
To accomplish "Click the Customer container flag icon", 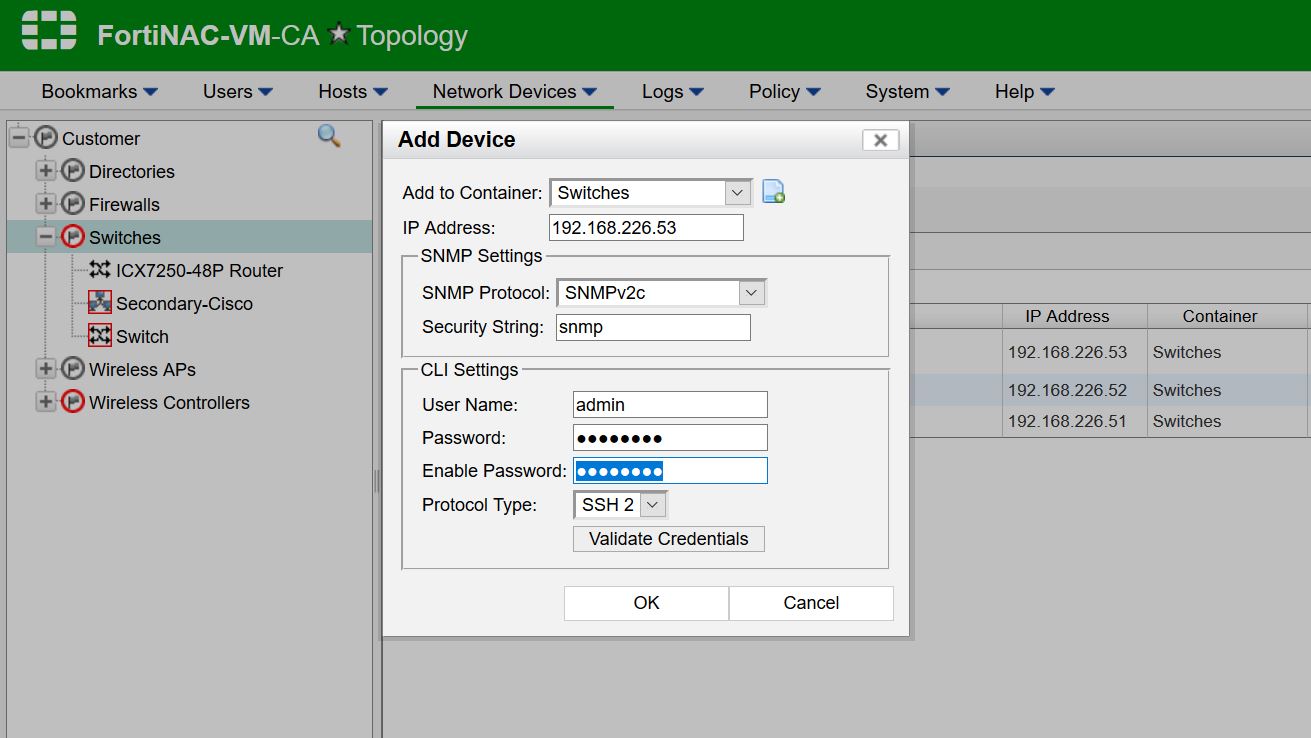I will click(x=46, y=138).
